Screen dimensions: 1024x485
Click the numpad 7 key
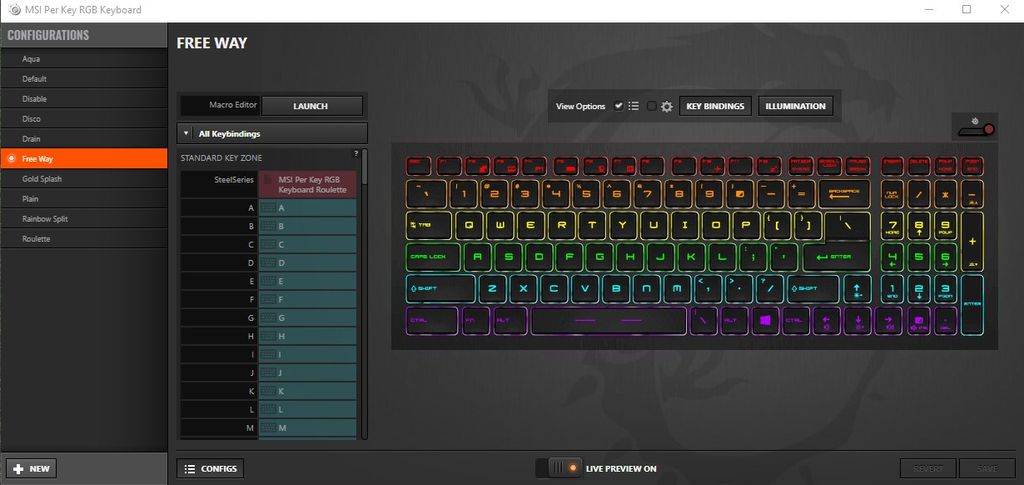[x=893, y=225]
